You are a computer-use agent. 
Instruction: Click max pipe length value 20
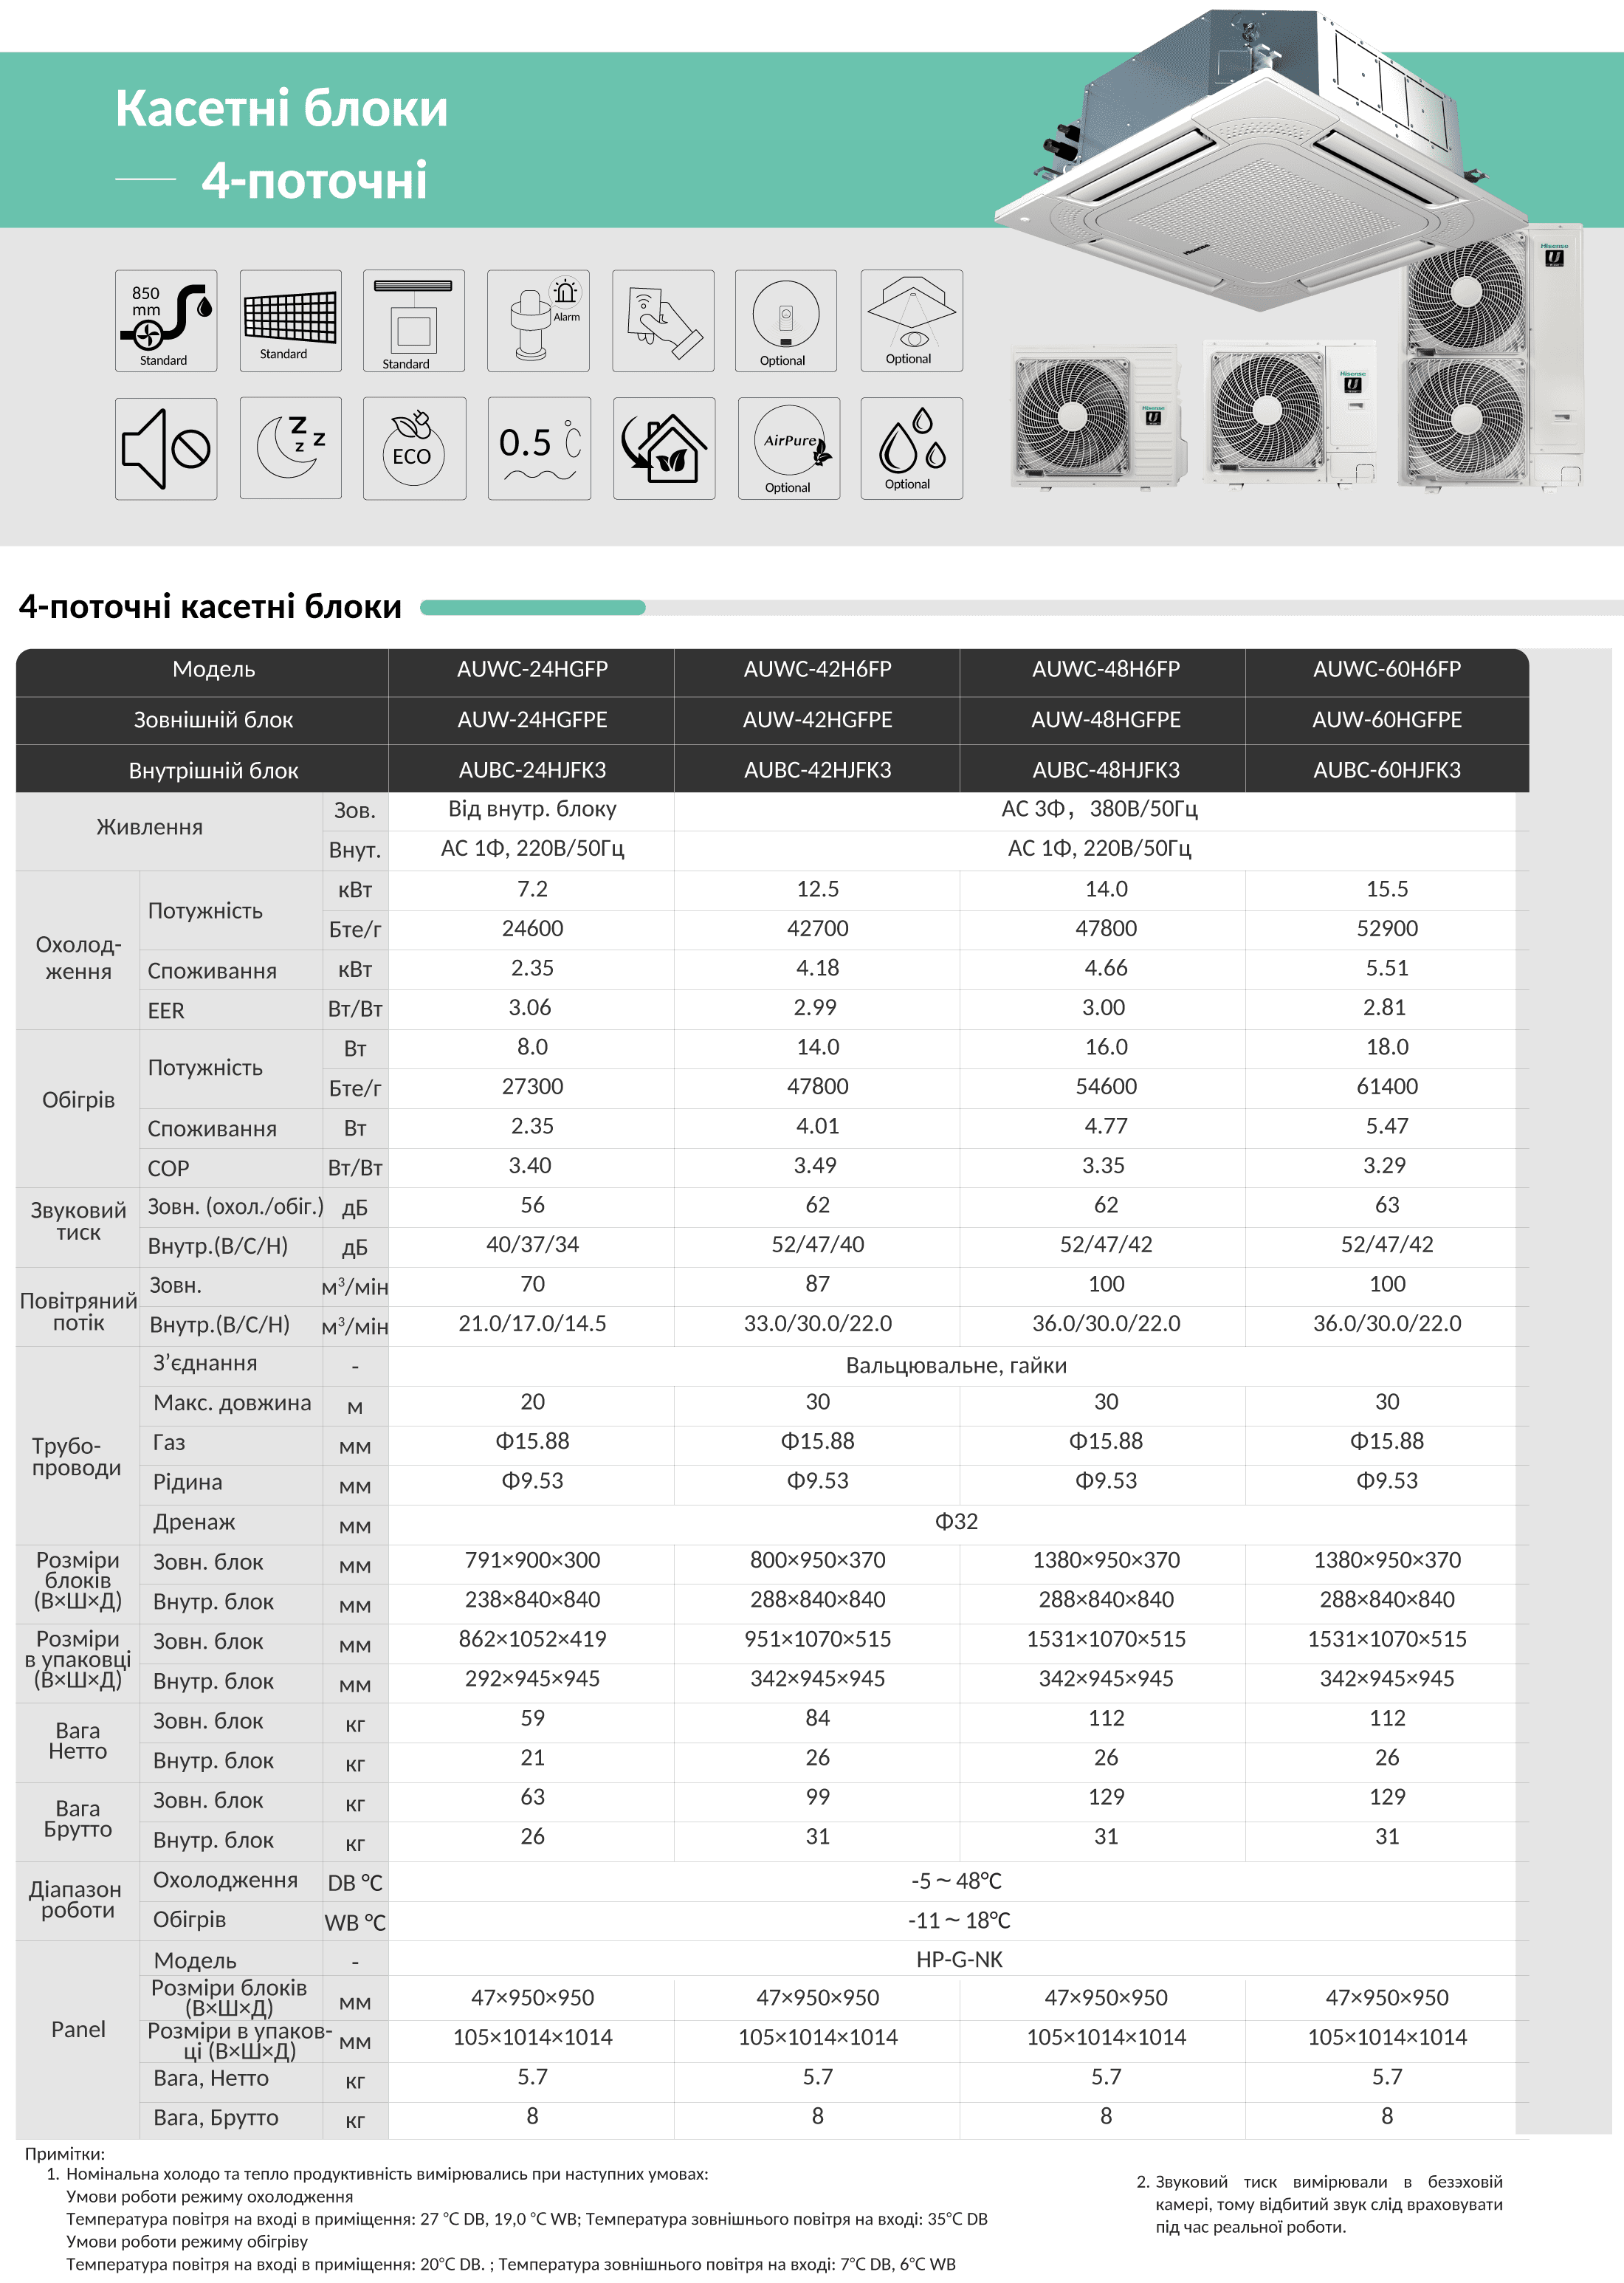(532, 1402)
